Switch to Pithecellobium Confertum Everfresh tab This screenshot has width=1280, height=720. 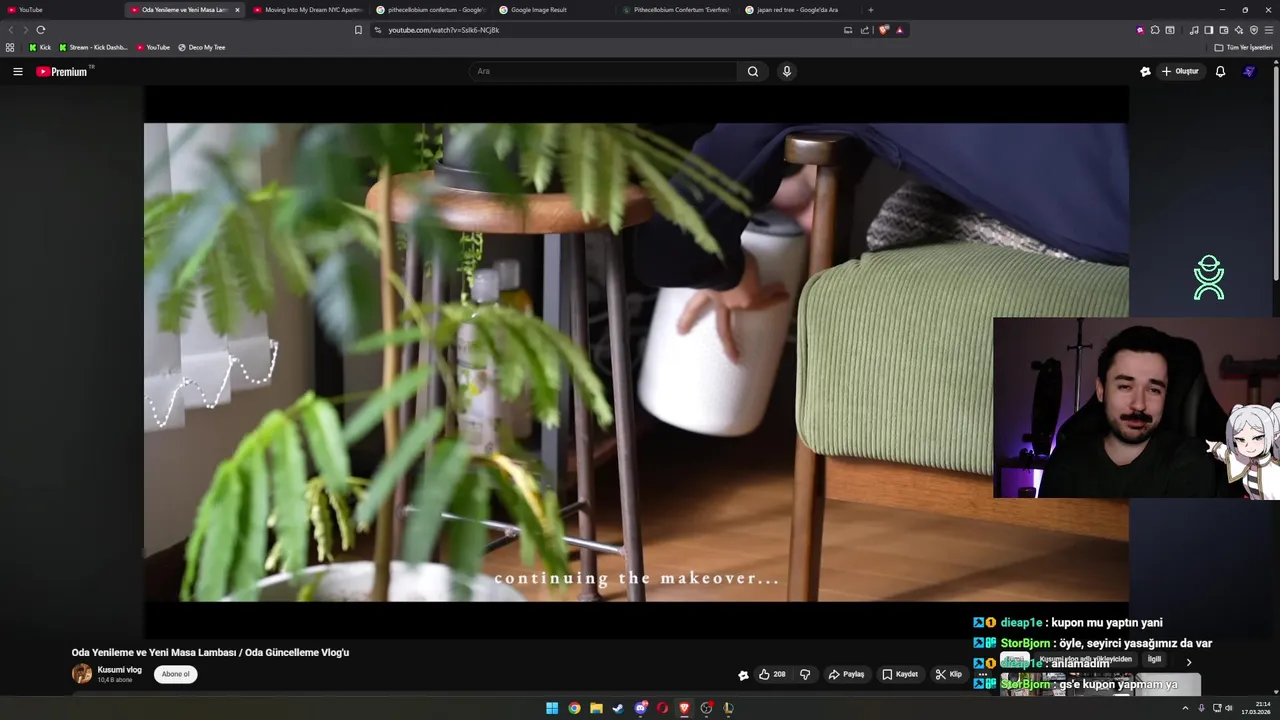tap(677, 10)
